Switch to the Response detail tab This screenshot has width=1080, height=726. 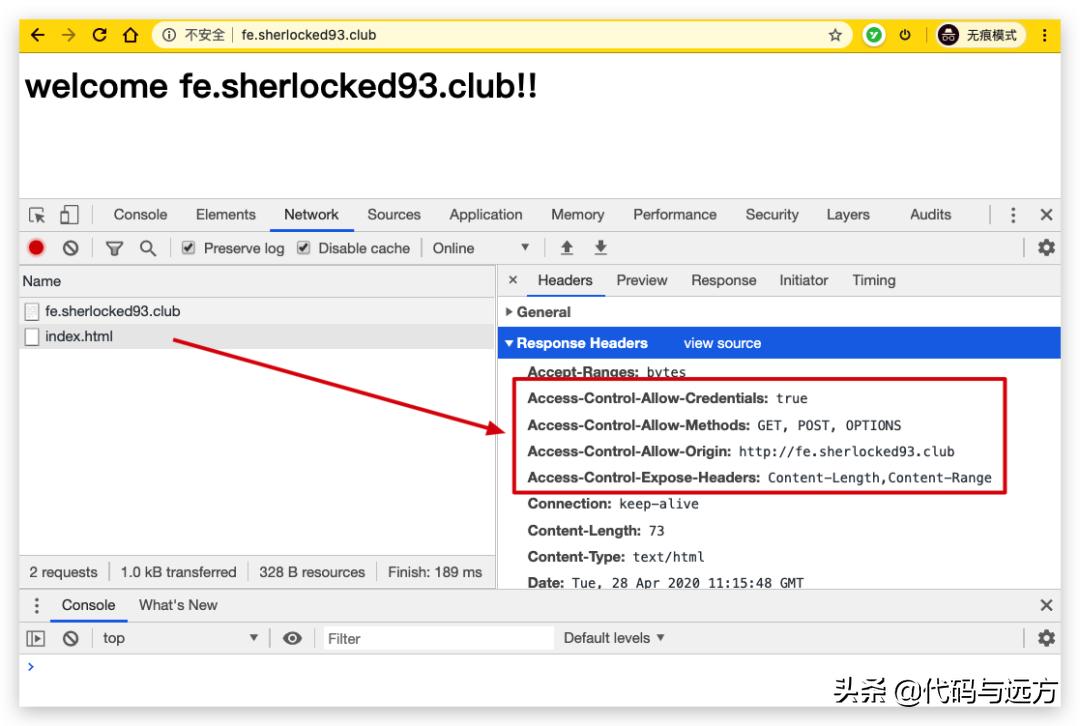(x=724, y=280)
